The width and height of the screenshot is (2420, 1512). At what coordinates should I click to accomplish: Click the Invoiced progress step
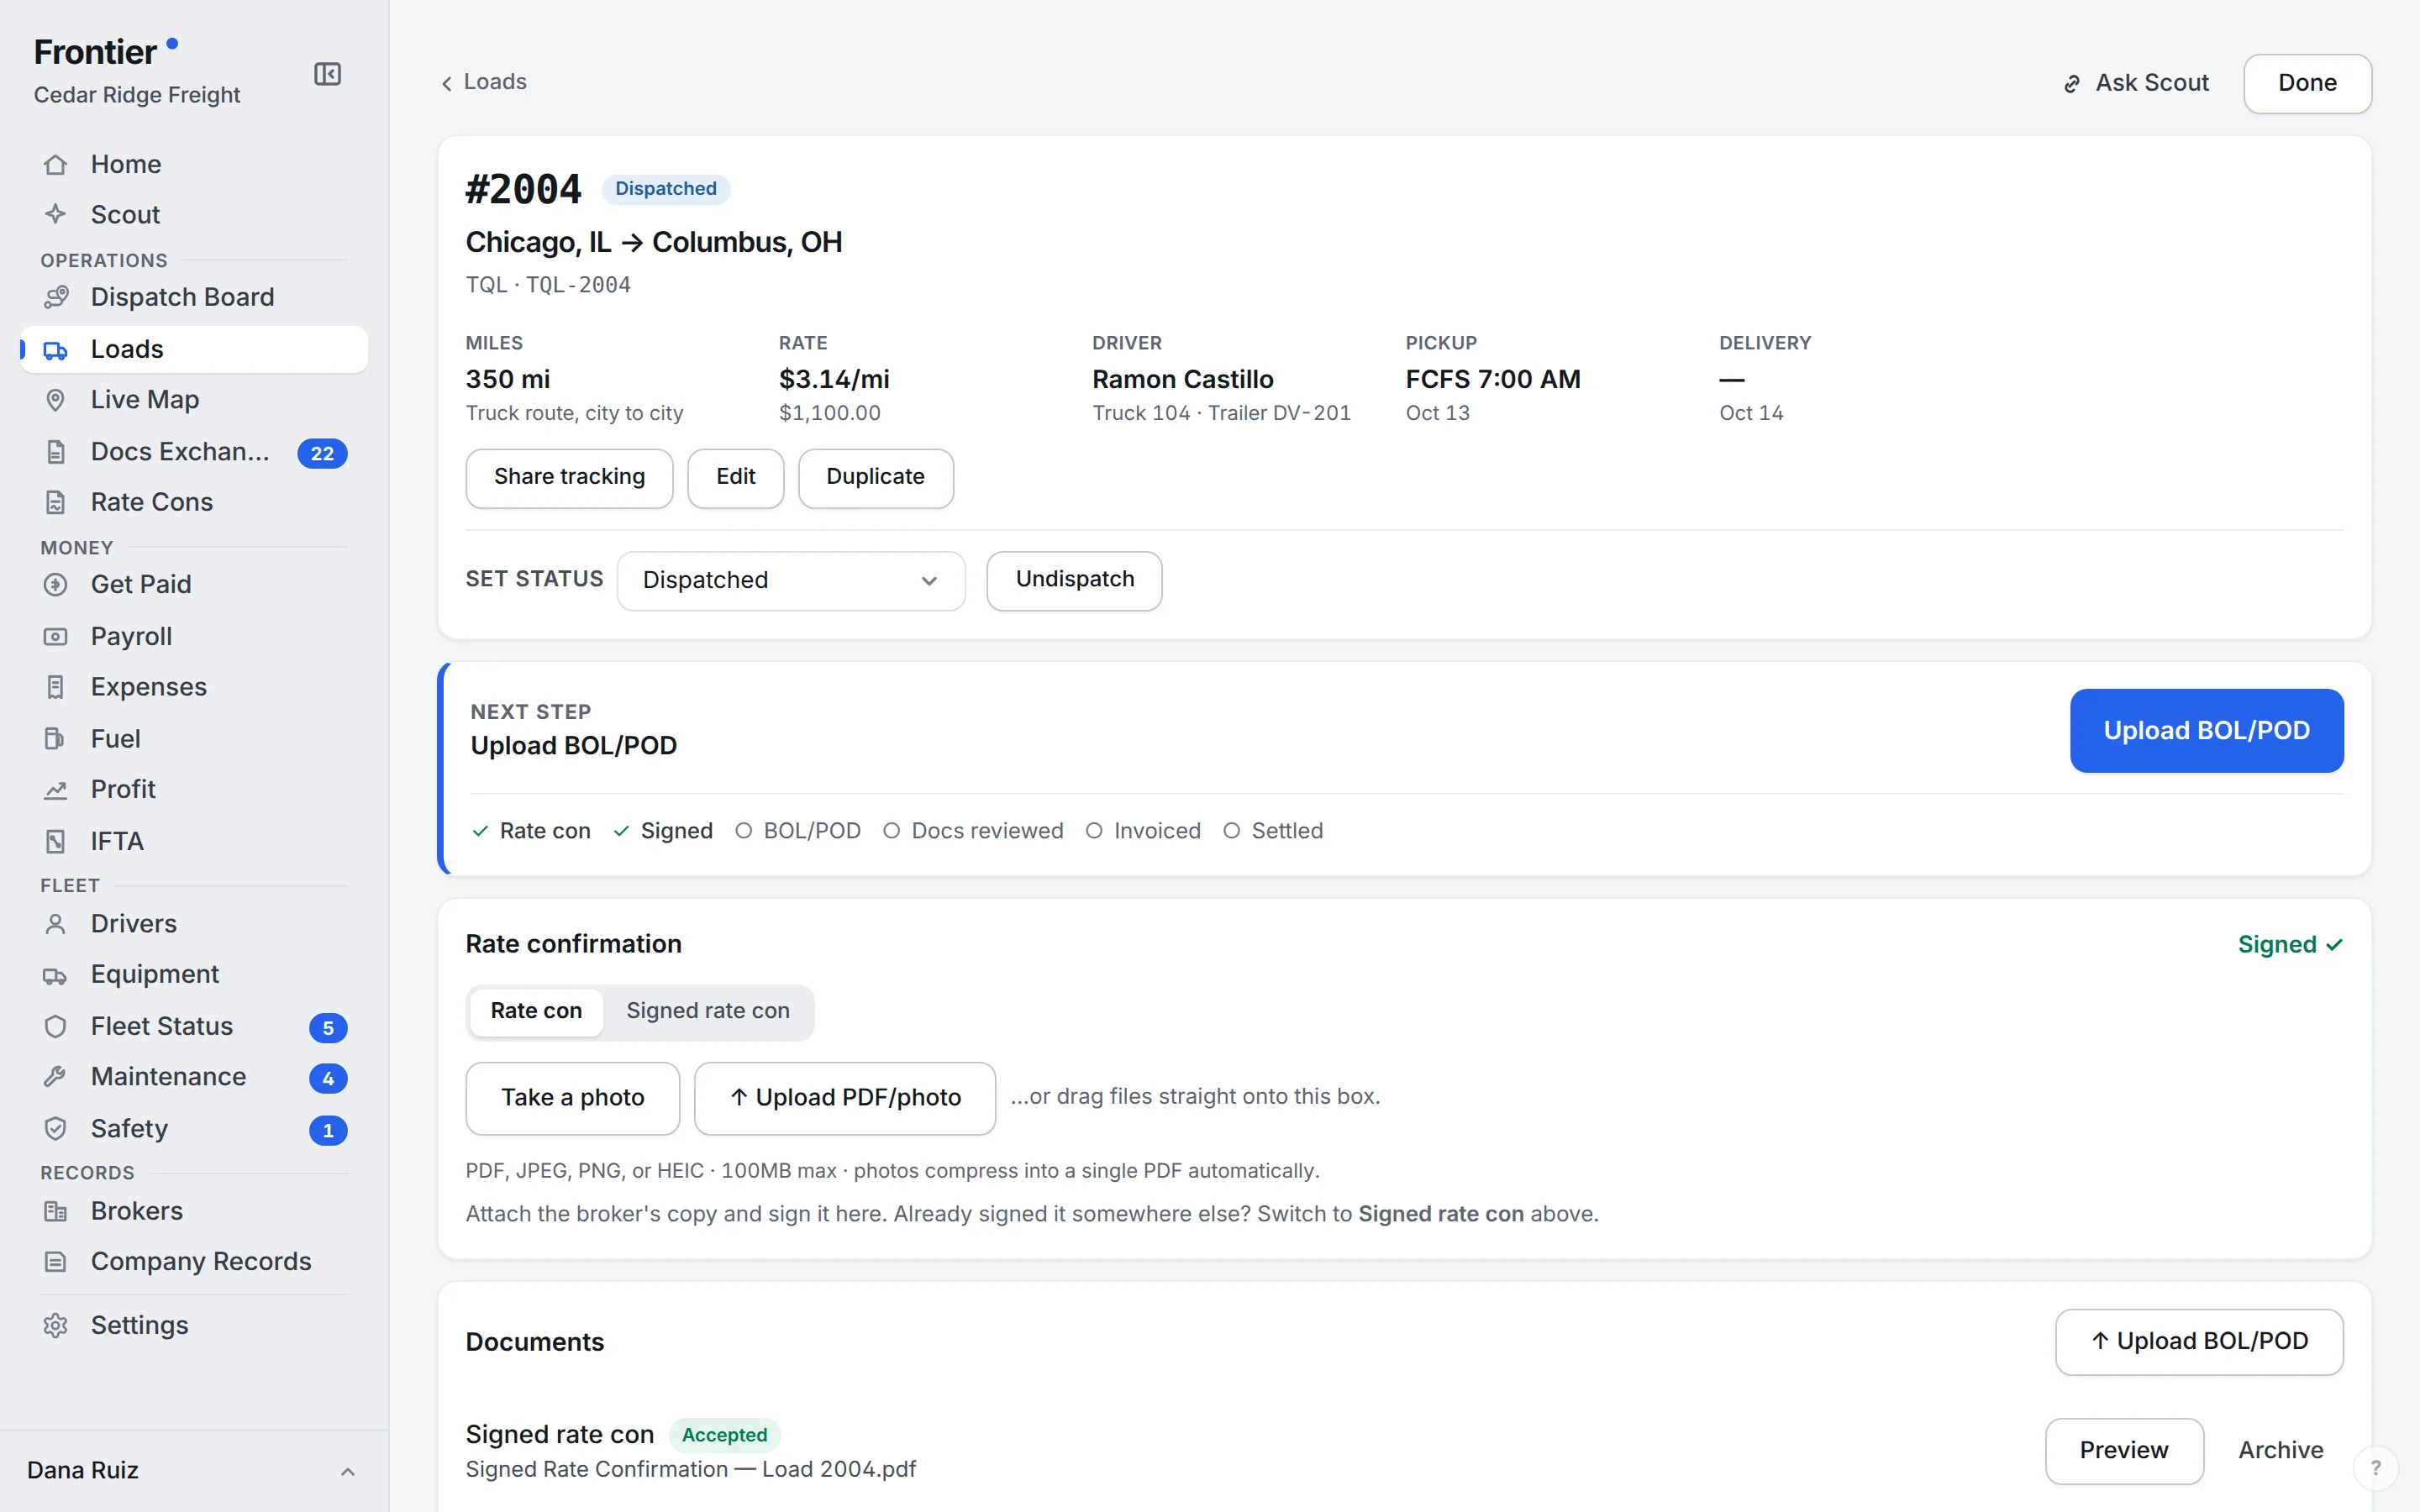coord(1143,831)
